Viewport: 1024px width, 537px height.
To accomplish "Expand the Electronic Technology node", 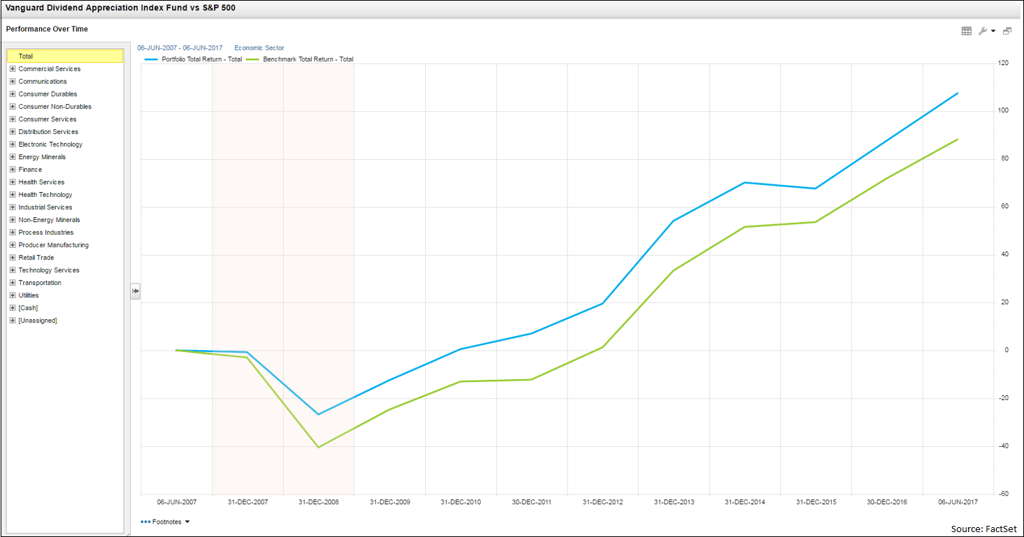I will [12, 144].
